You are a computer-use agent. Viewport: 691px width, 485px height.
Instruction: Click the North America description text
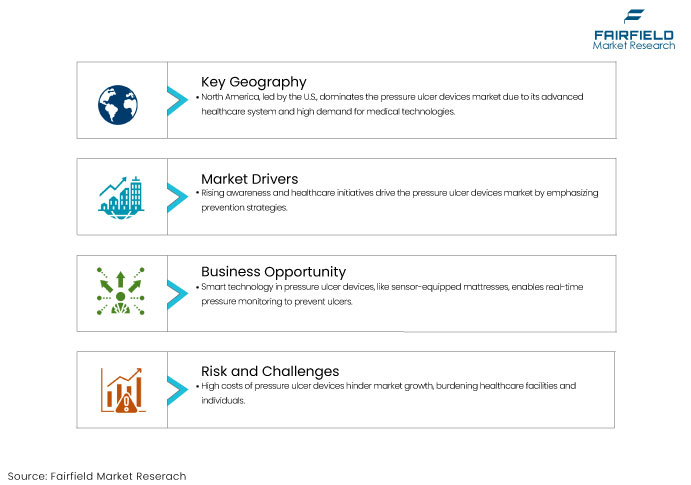[x=392, y=104]
